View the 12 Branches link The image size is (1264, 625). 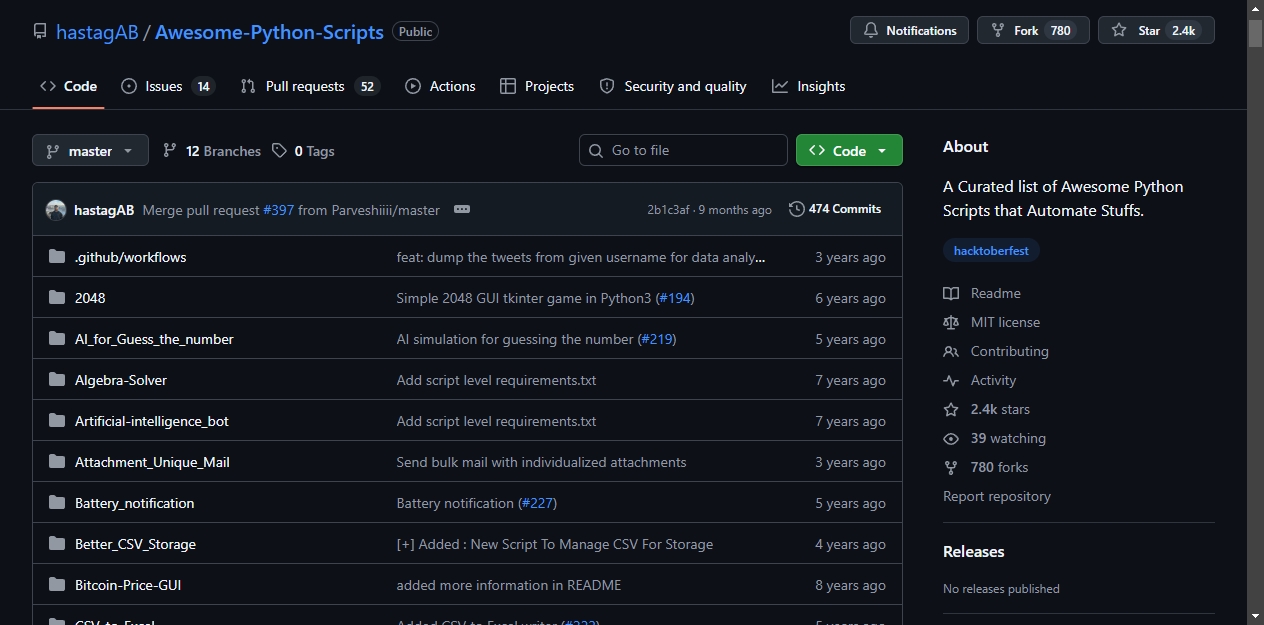point(211,151)
